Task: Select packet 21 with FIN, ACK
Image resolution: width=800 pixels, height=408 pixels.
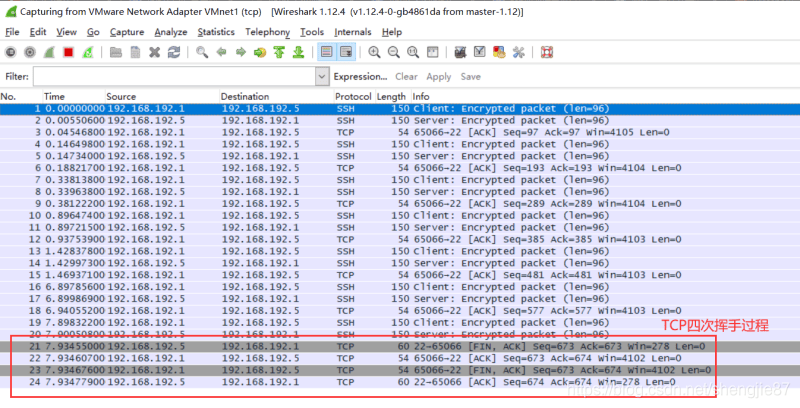Action: [x=400, y=346]
